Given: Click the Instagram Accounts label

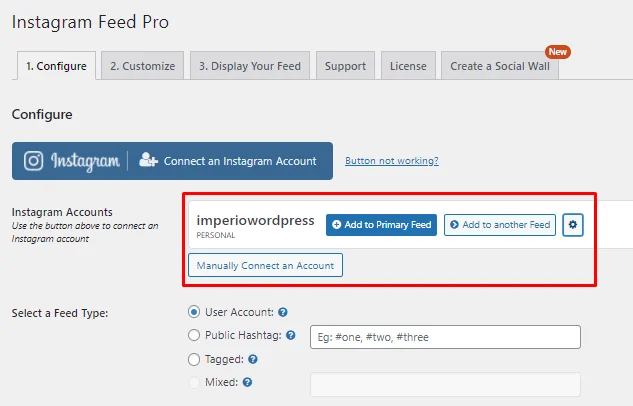Looking at the screenshot, I should click(x=62, y=212).
